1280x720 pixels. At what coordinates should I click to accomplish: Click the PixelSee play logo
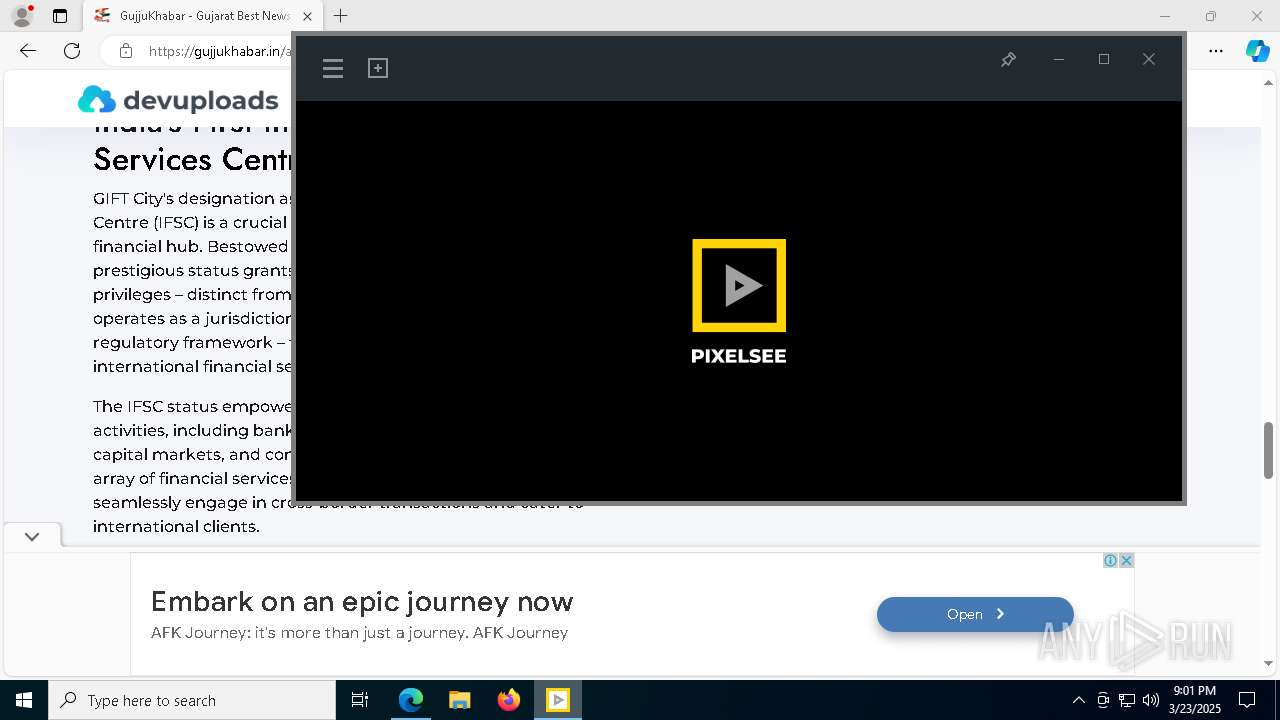pyautogui.click(x=739, y=285)
